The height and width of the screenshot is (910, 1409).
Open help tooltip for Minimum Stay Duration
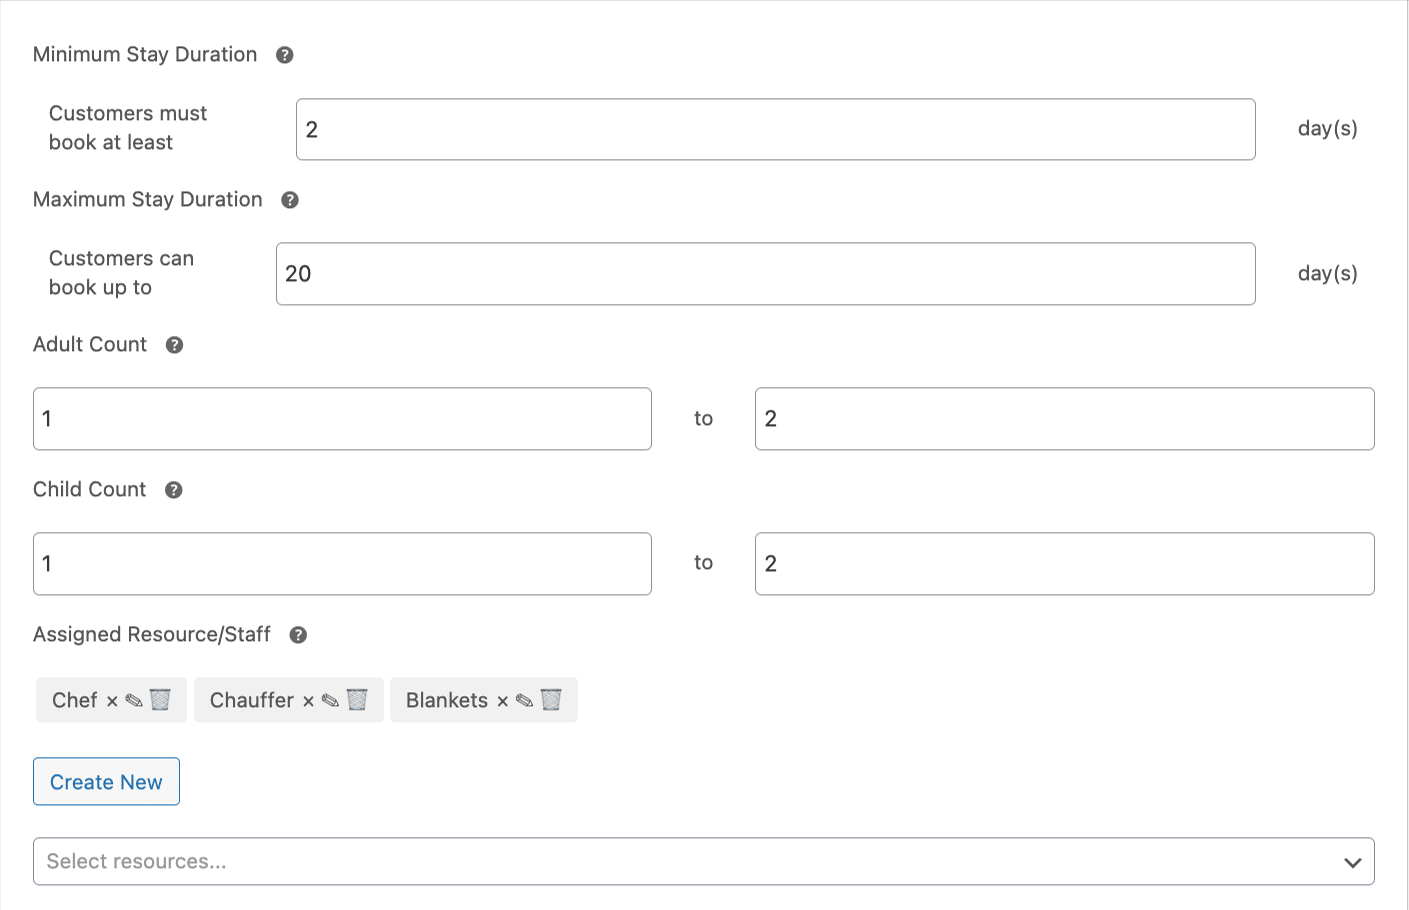(285, 55)
